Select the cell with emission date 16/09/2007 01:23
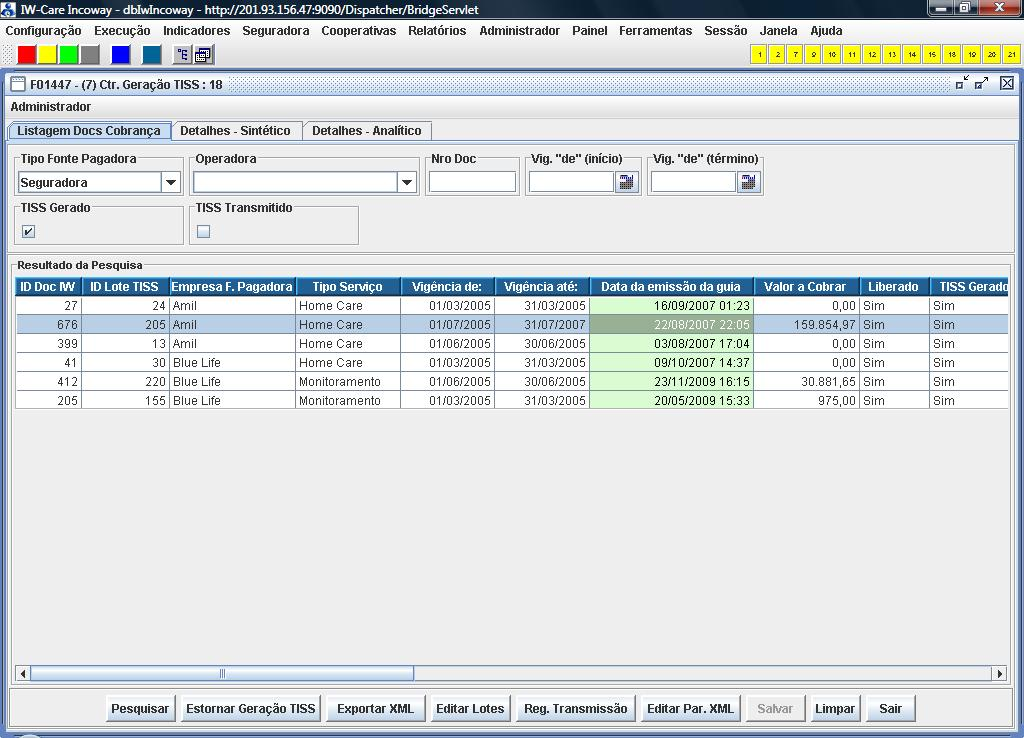Image resolution: width=1024 pixels, height=738 pixels. (671, 306)
